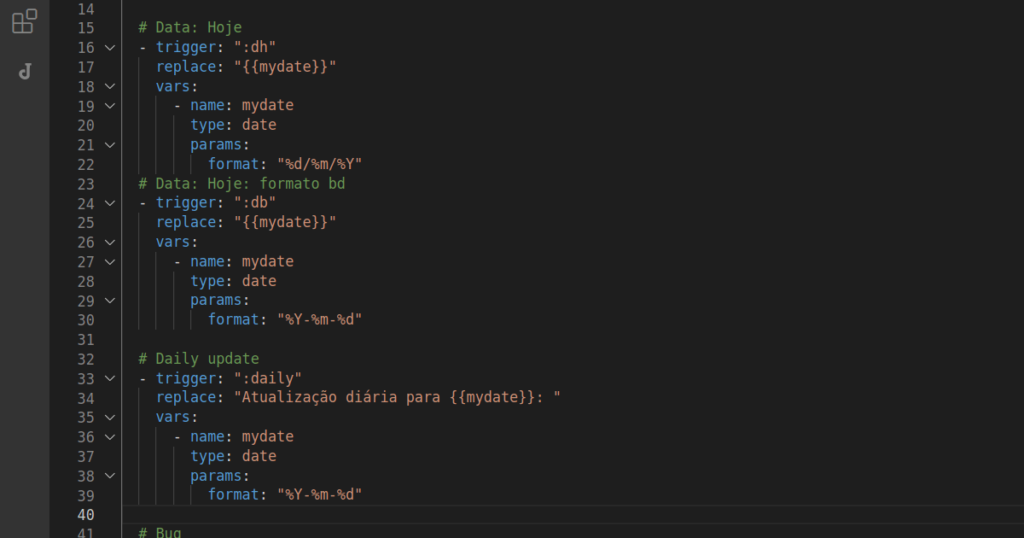
Task: Place cursor in "Atualização diária para" replace text
Action: coord(340,398)
